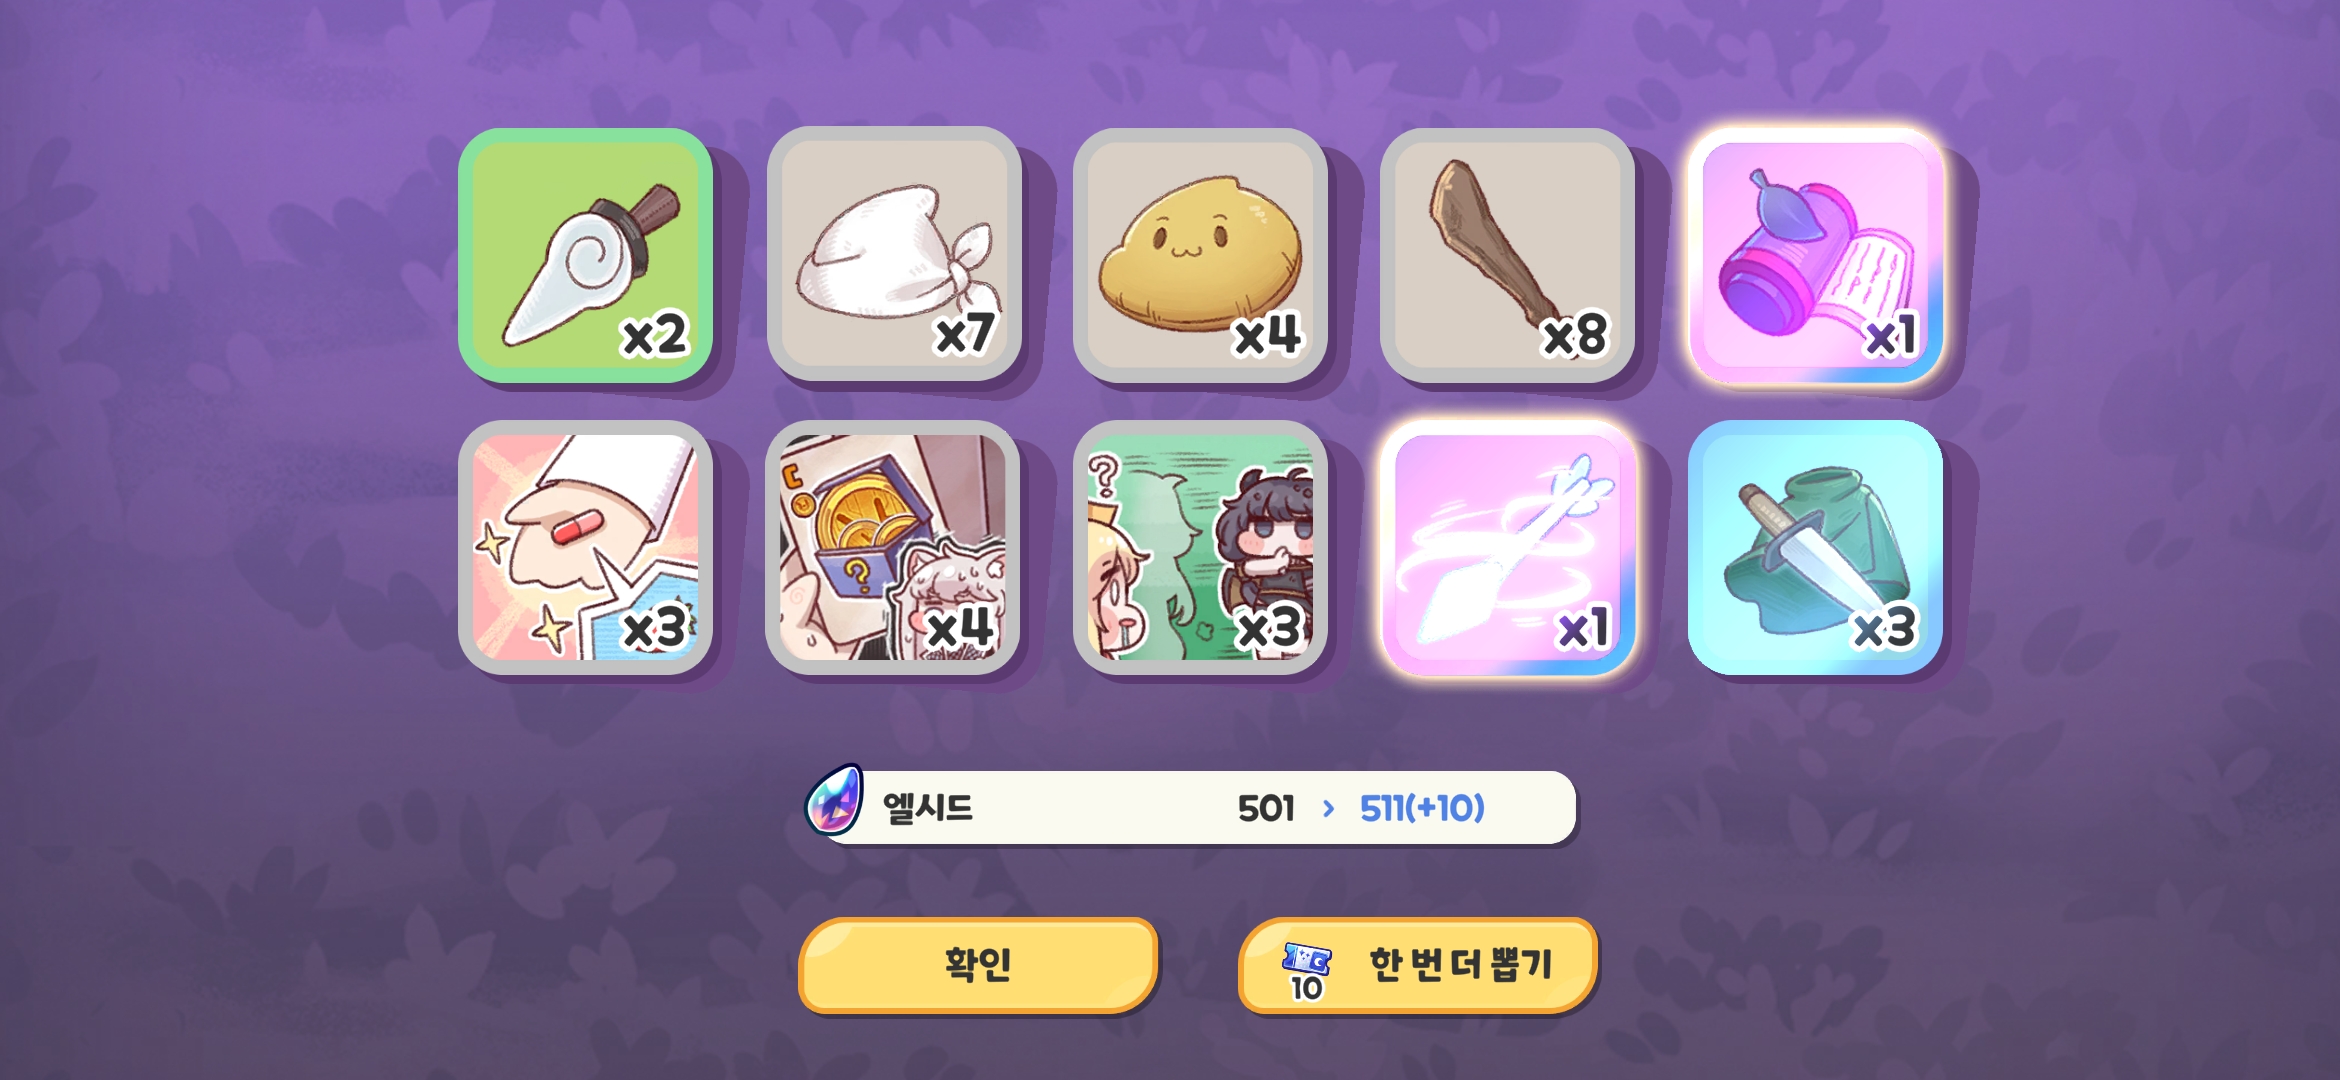Click the 엘시드 currency label
The height and width of the screenshot is (1080, 2340).
[x=927, y=808]
